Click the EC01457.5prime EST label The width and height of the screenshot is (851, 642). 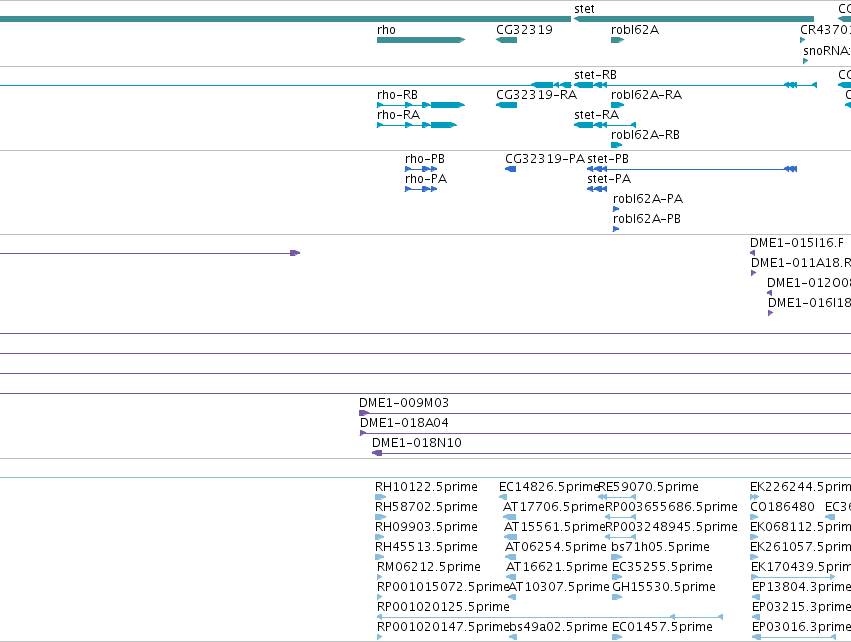coord(662,627)
